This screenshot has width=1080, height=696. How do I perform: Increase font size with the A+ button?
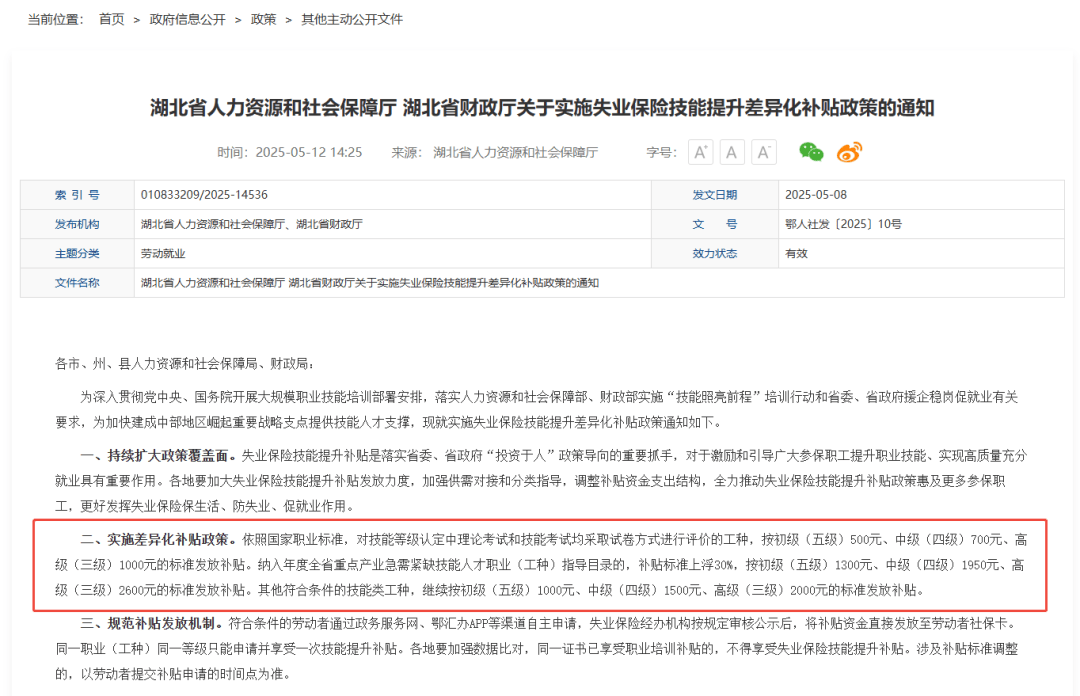(x=700, y=152)
